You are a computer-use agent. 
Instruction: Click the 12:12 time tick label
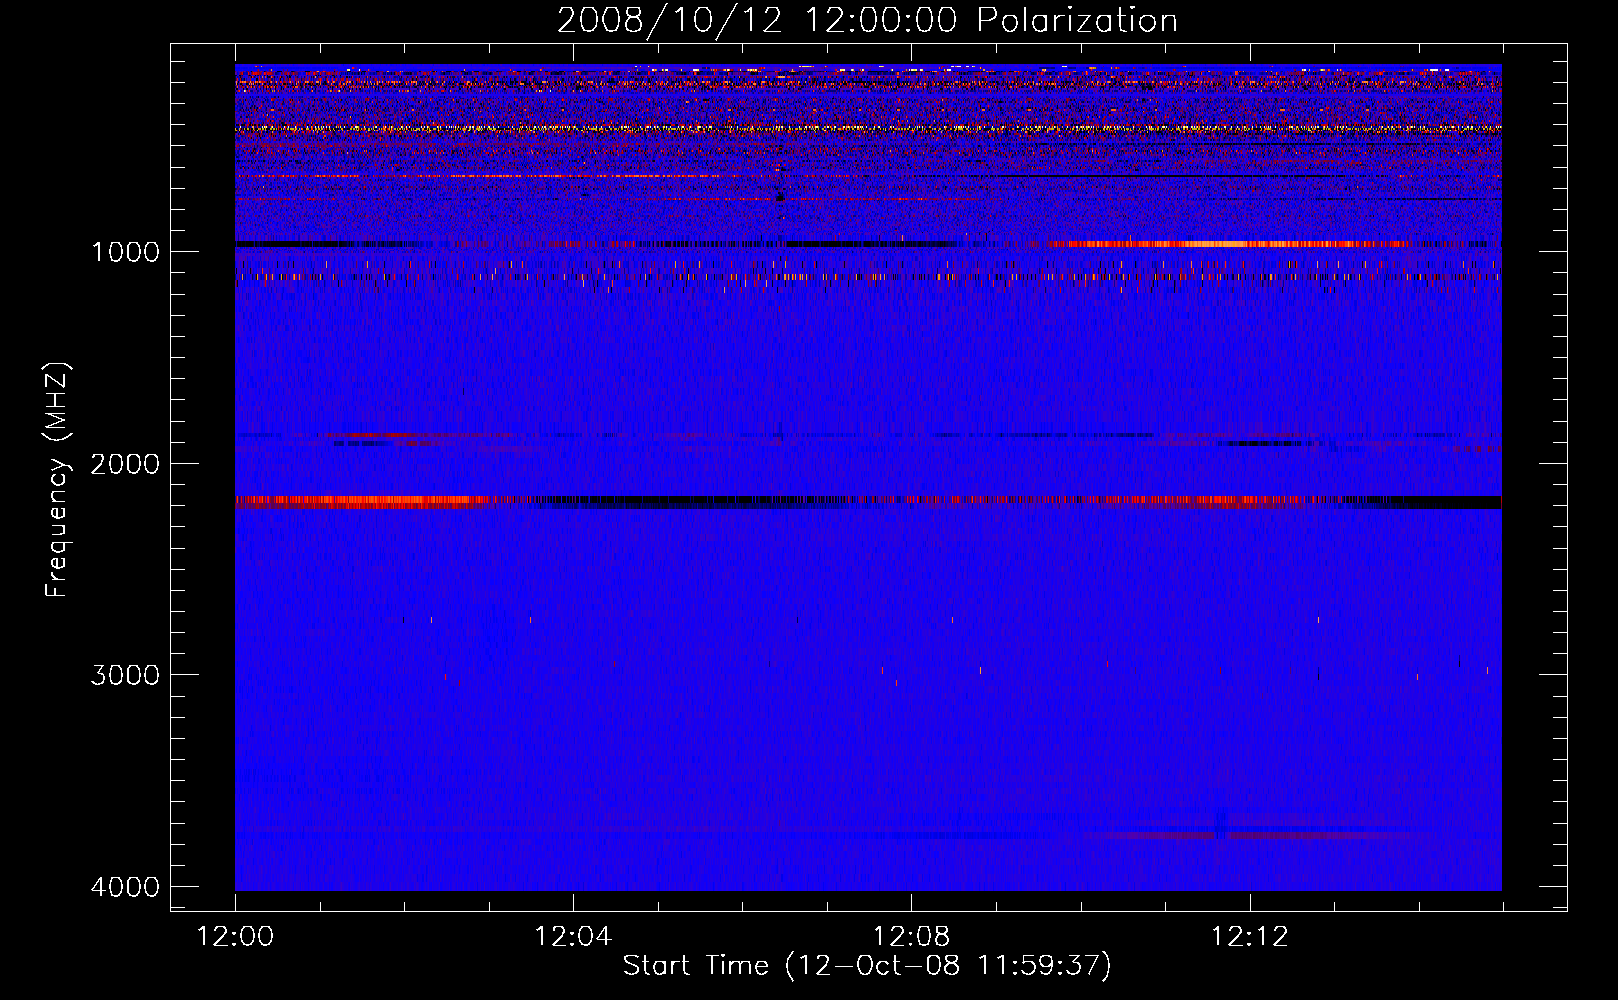[1249, 937]
